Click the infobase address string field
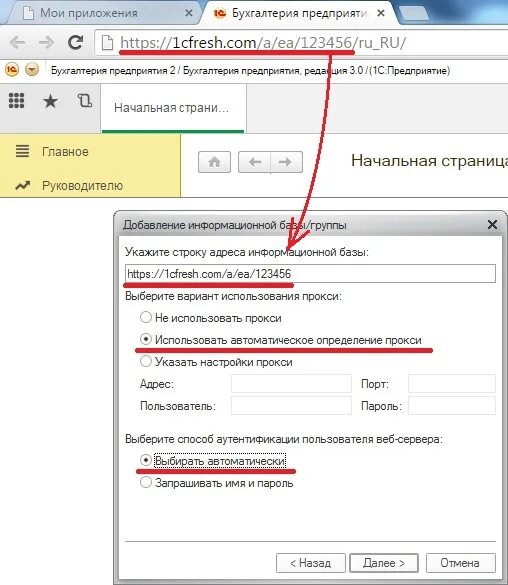This screenshot has width=508, height=585. click(x=310, y=274)
